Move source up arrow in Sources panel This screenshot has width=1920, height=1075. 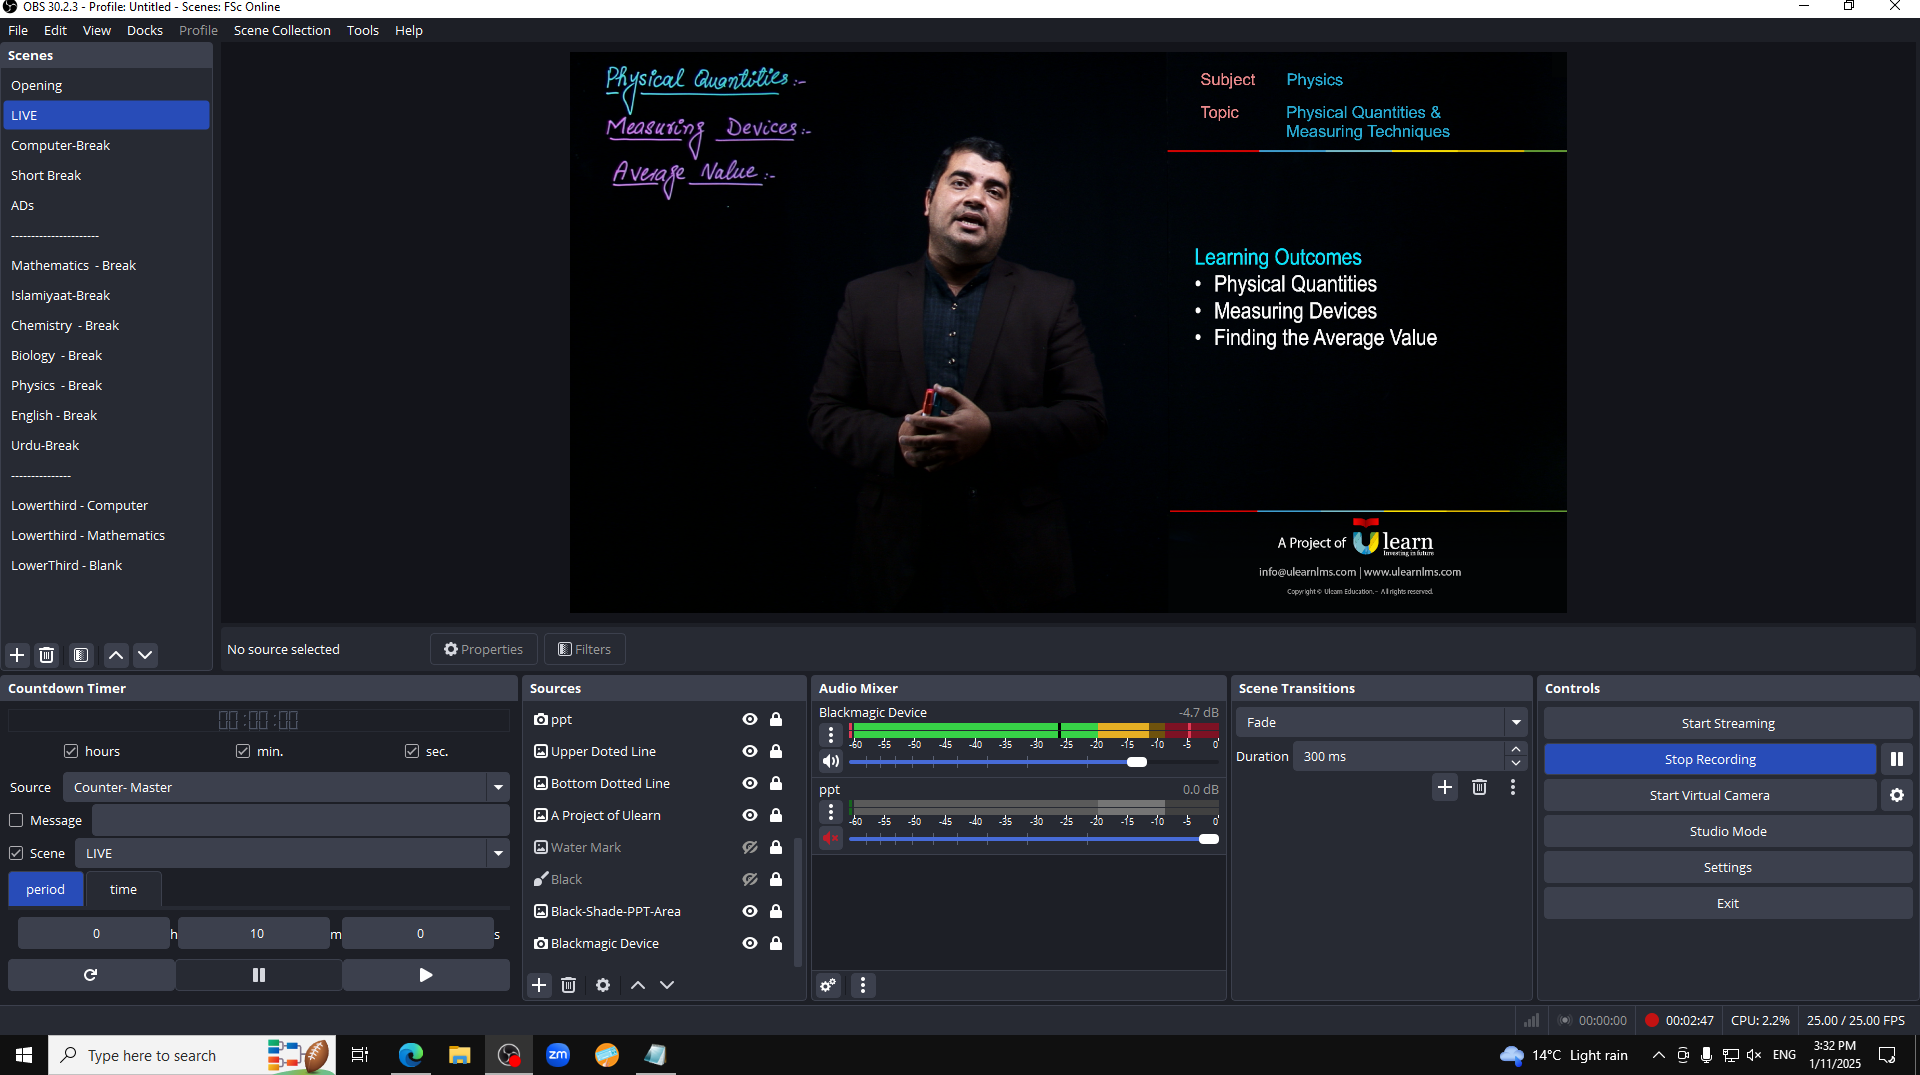(638, 985)
